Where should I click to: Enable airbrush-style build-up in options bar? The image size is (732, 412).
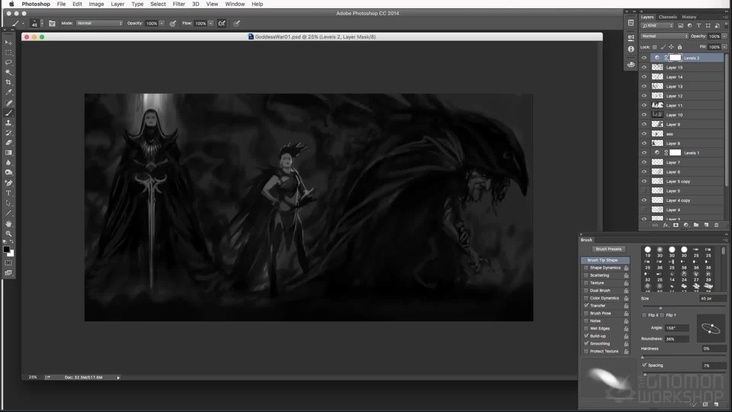point(222,23)
